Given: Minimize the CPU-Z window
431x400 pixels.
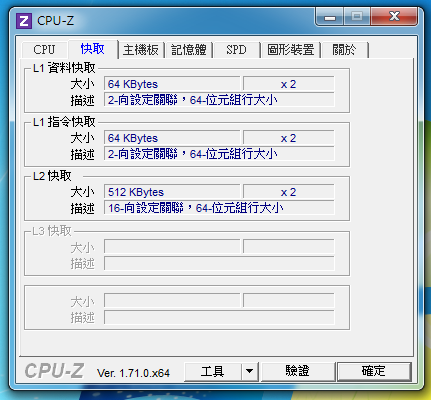Looking at the screenshot, I should 330,17.
